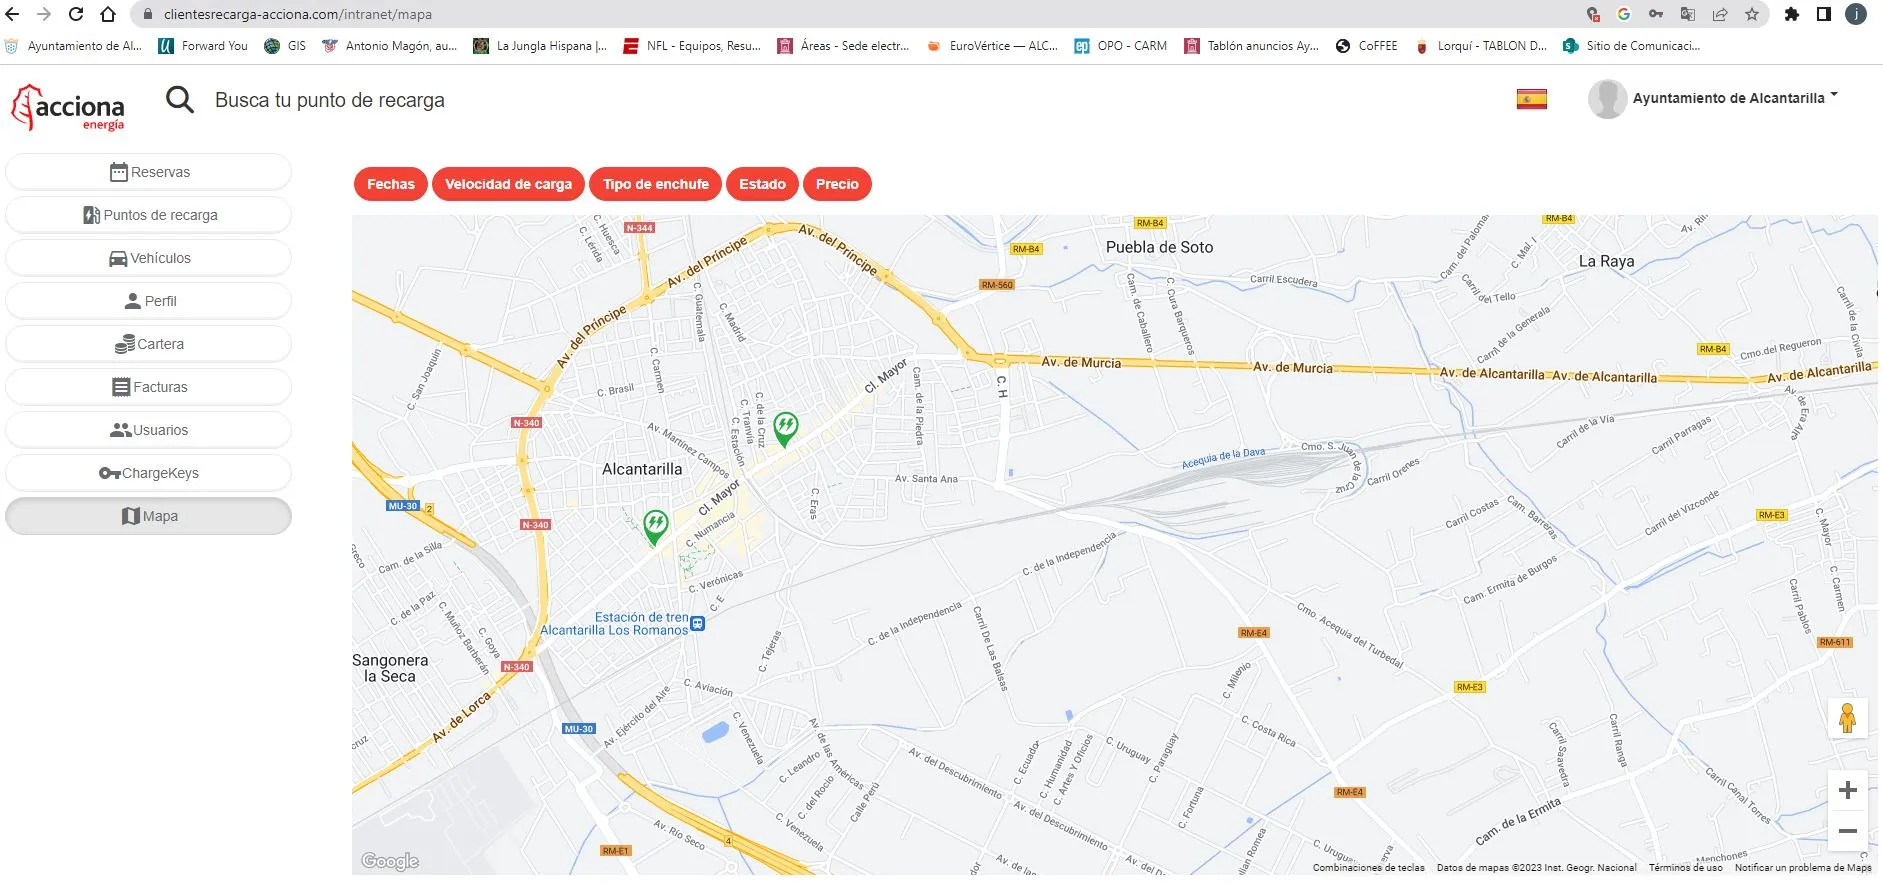1883x885 pixels.
Task: Go to Puntos de recarga menu item
Action: click(x=149, y=215)
